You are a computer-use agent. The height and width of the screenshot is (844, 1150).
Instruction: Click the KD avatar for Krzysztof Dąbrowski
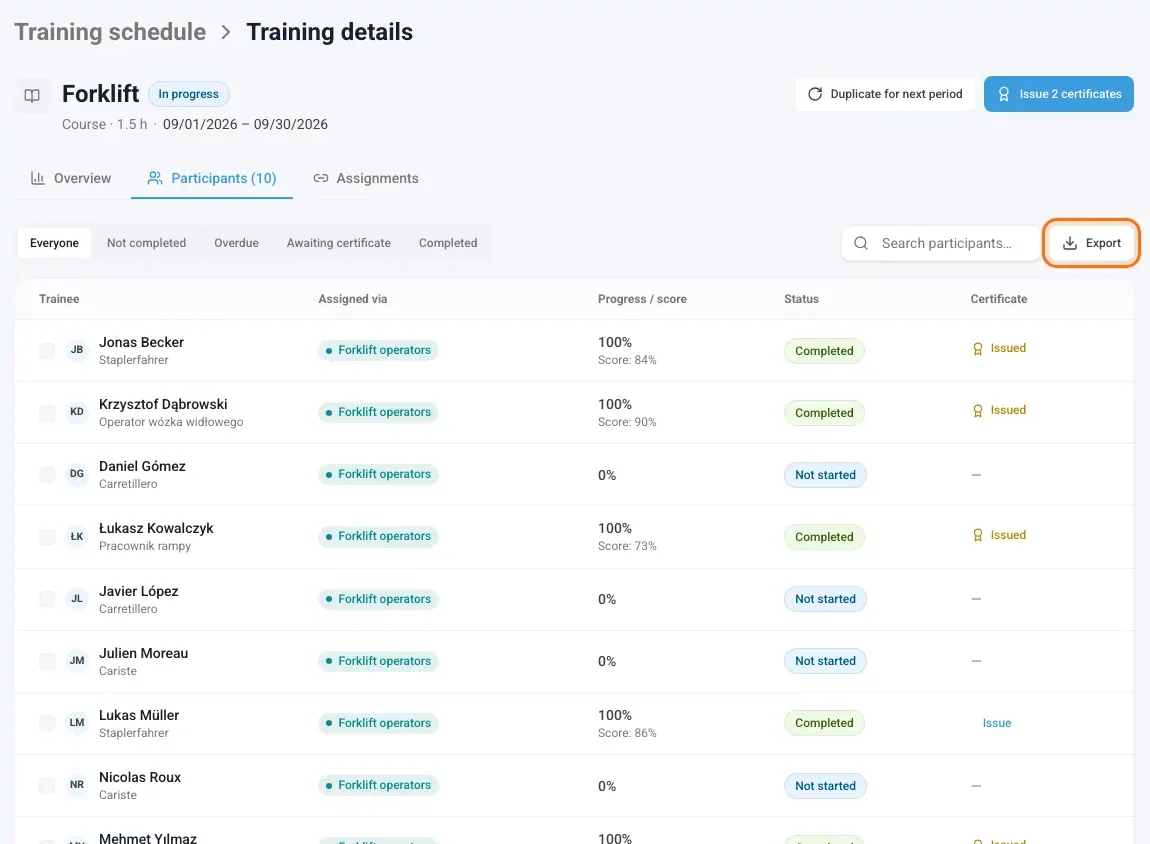pos(77,412)
